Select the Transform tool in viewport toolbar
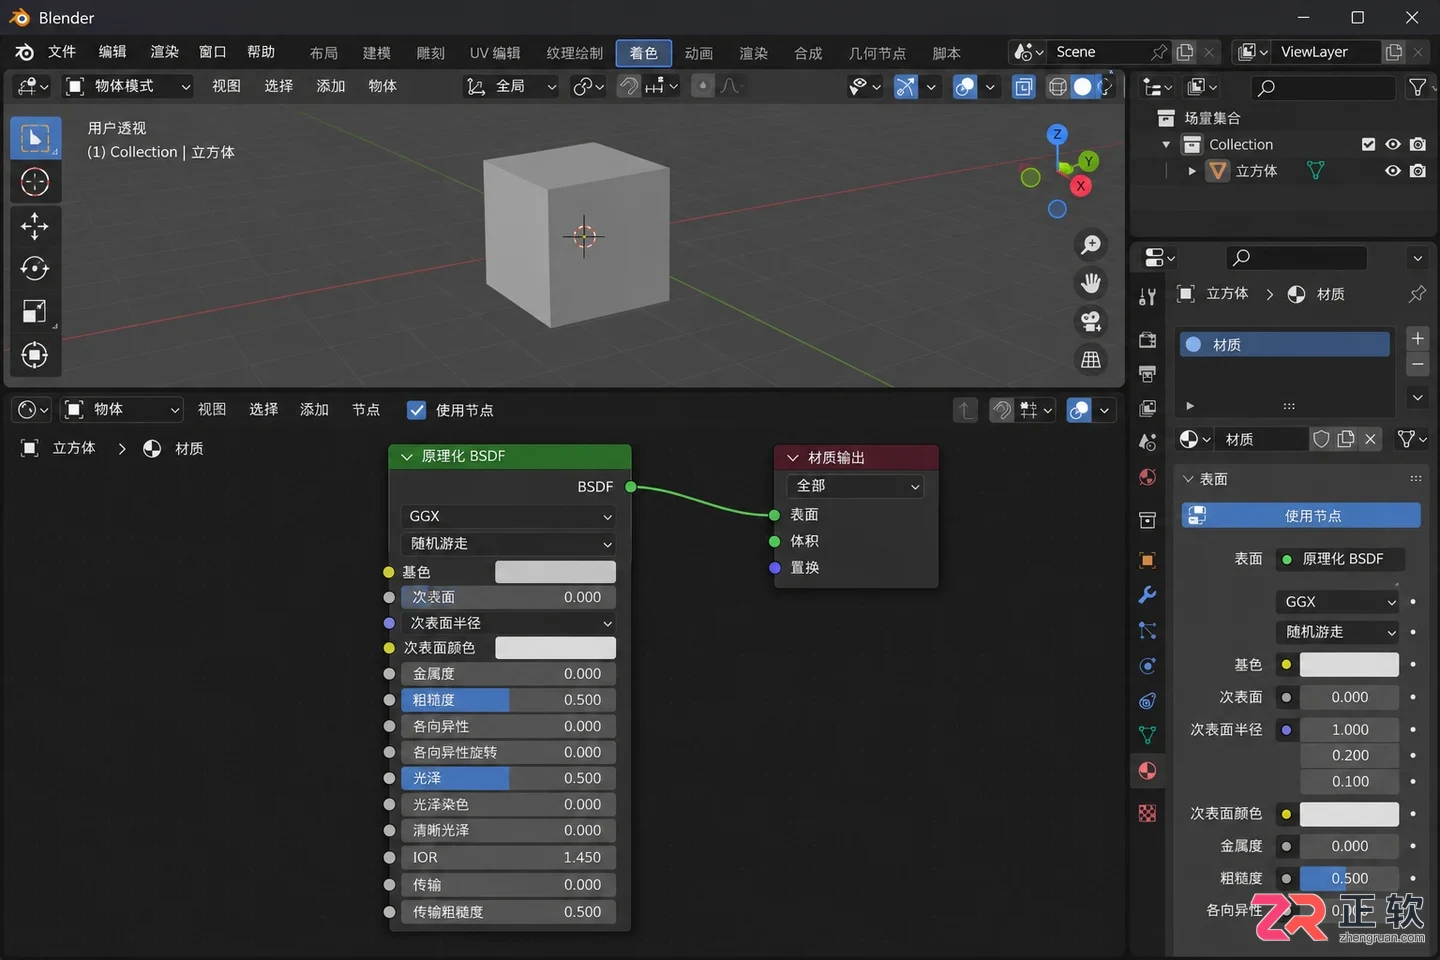The height and width of the screenshot is (960, 1440). (35, 355)
